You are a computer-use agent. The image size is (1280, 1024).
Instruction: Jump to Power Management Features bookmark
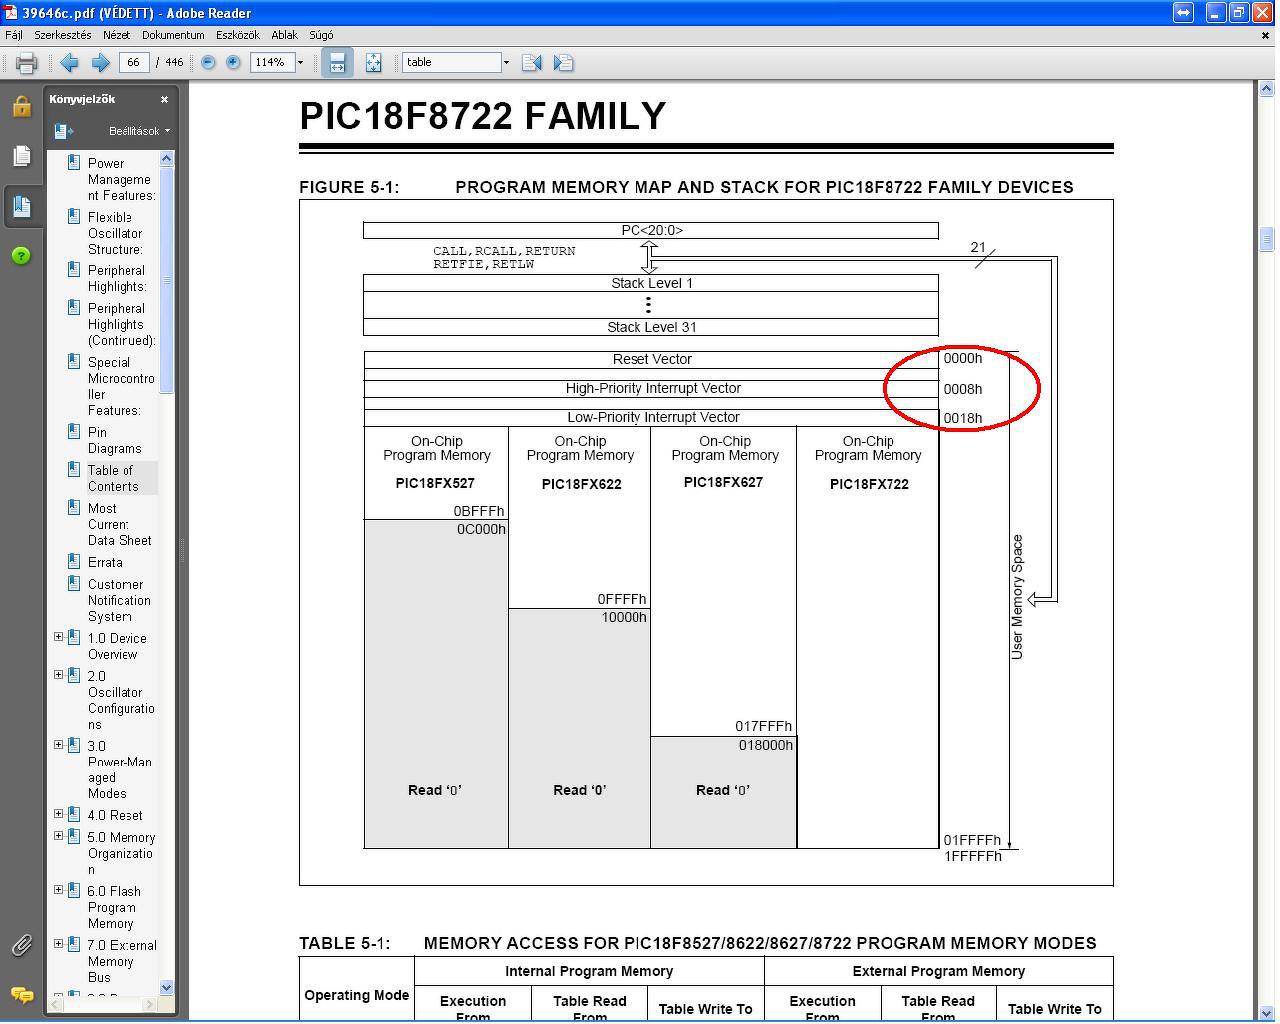click(121, 179)
